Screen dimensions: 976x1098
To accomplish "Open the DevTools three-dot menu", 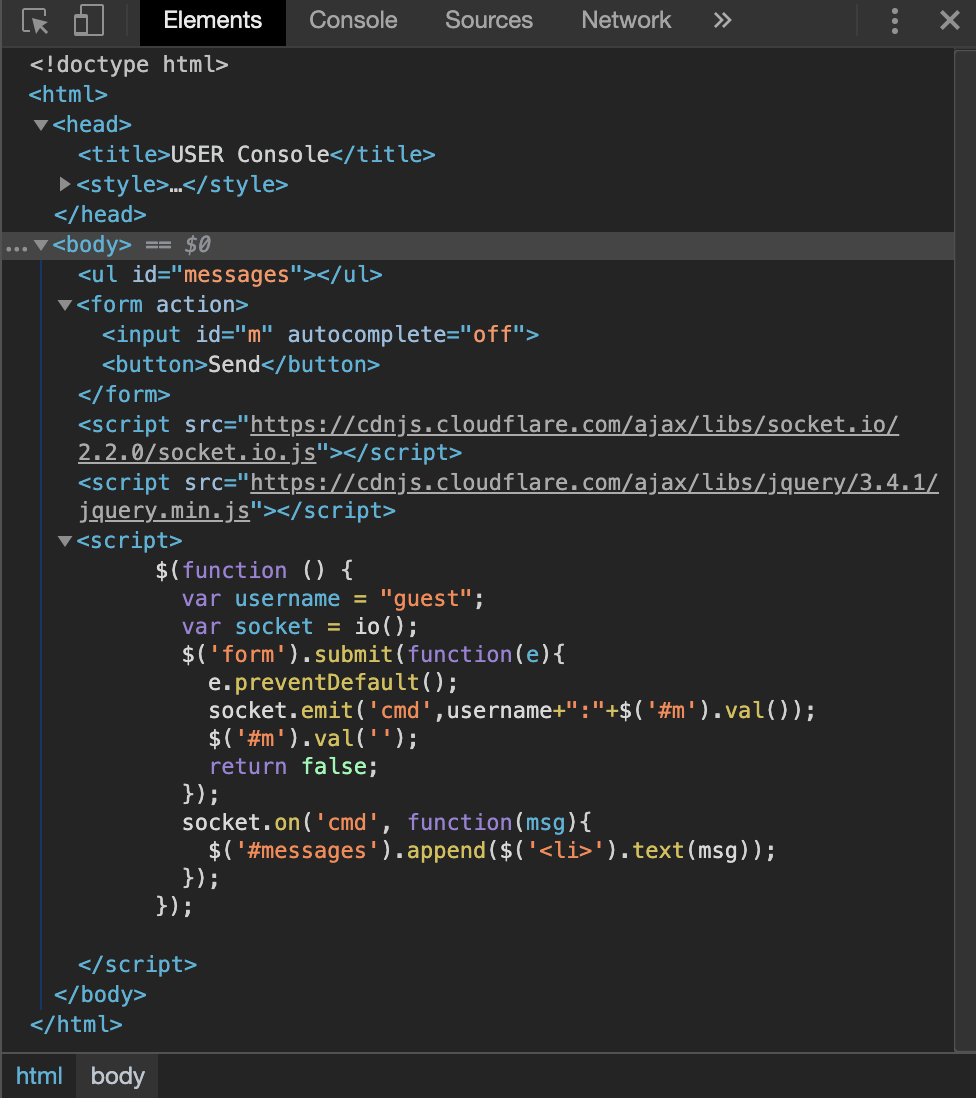I will [895, 21].
